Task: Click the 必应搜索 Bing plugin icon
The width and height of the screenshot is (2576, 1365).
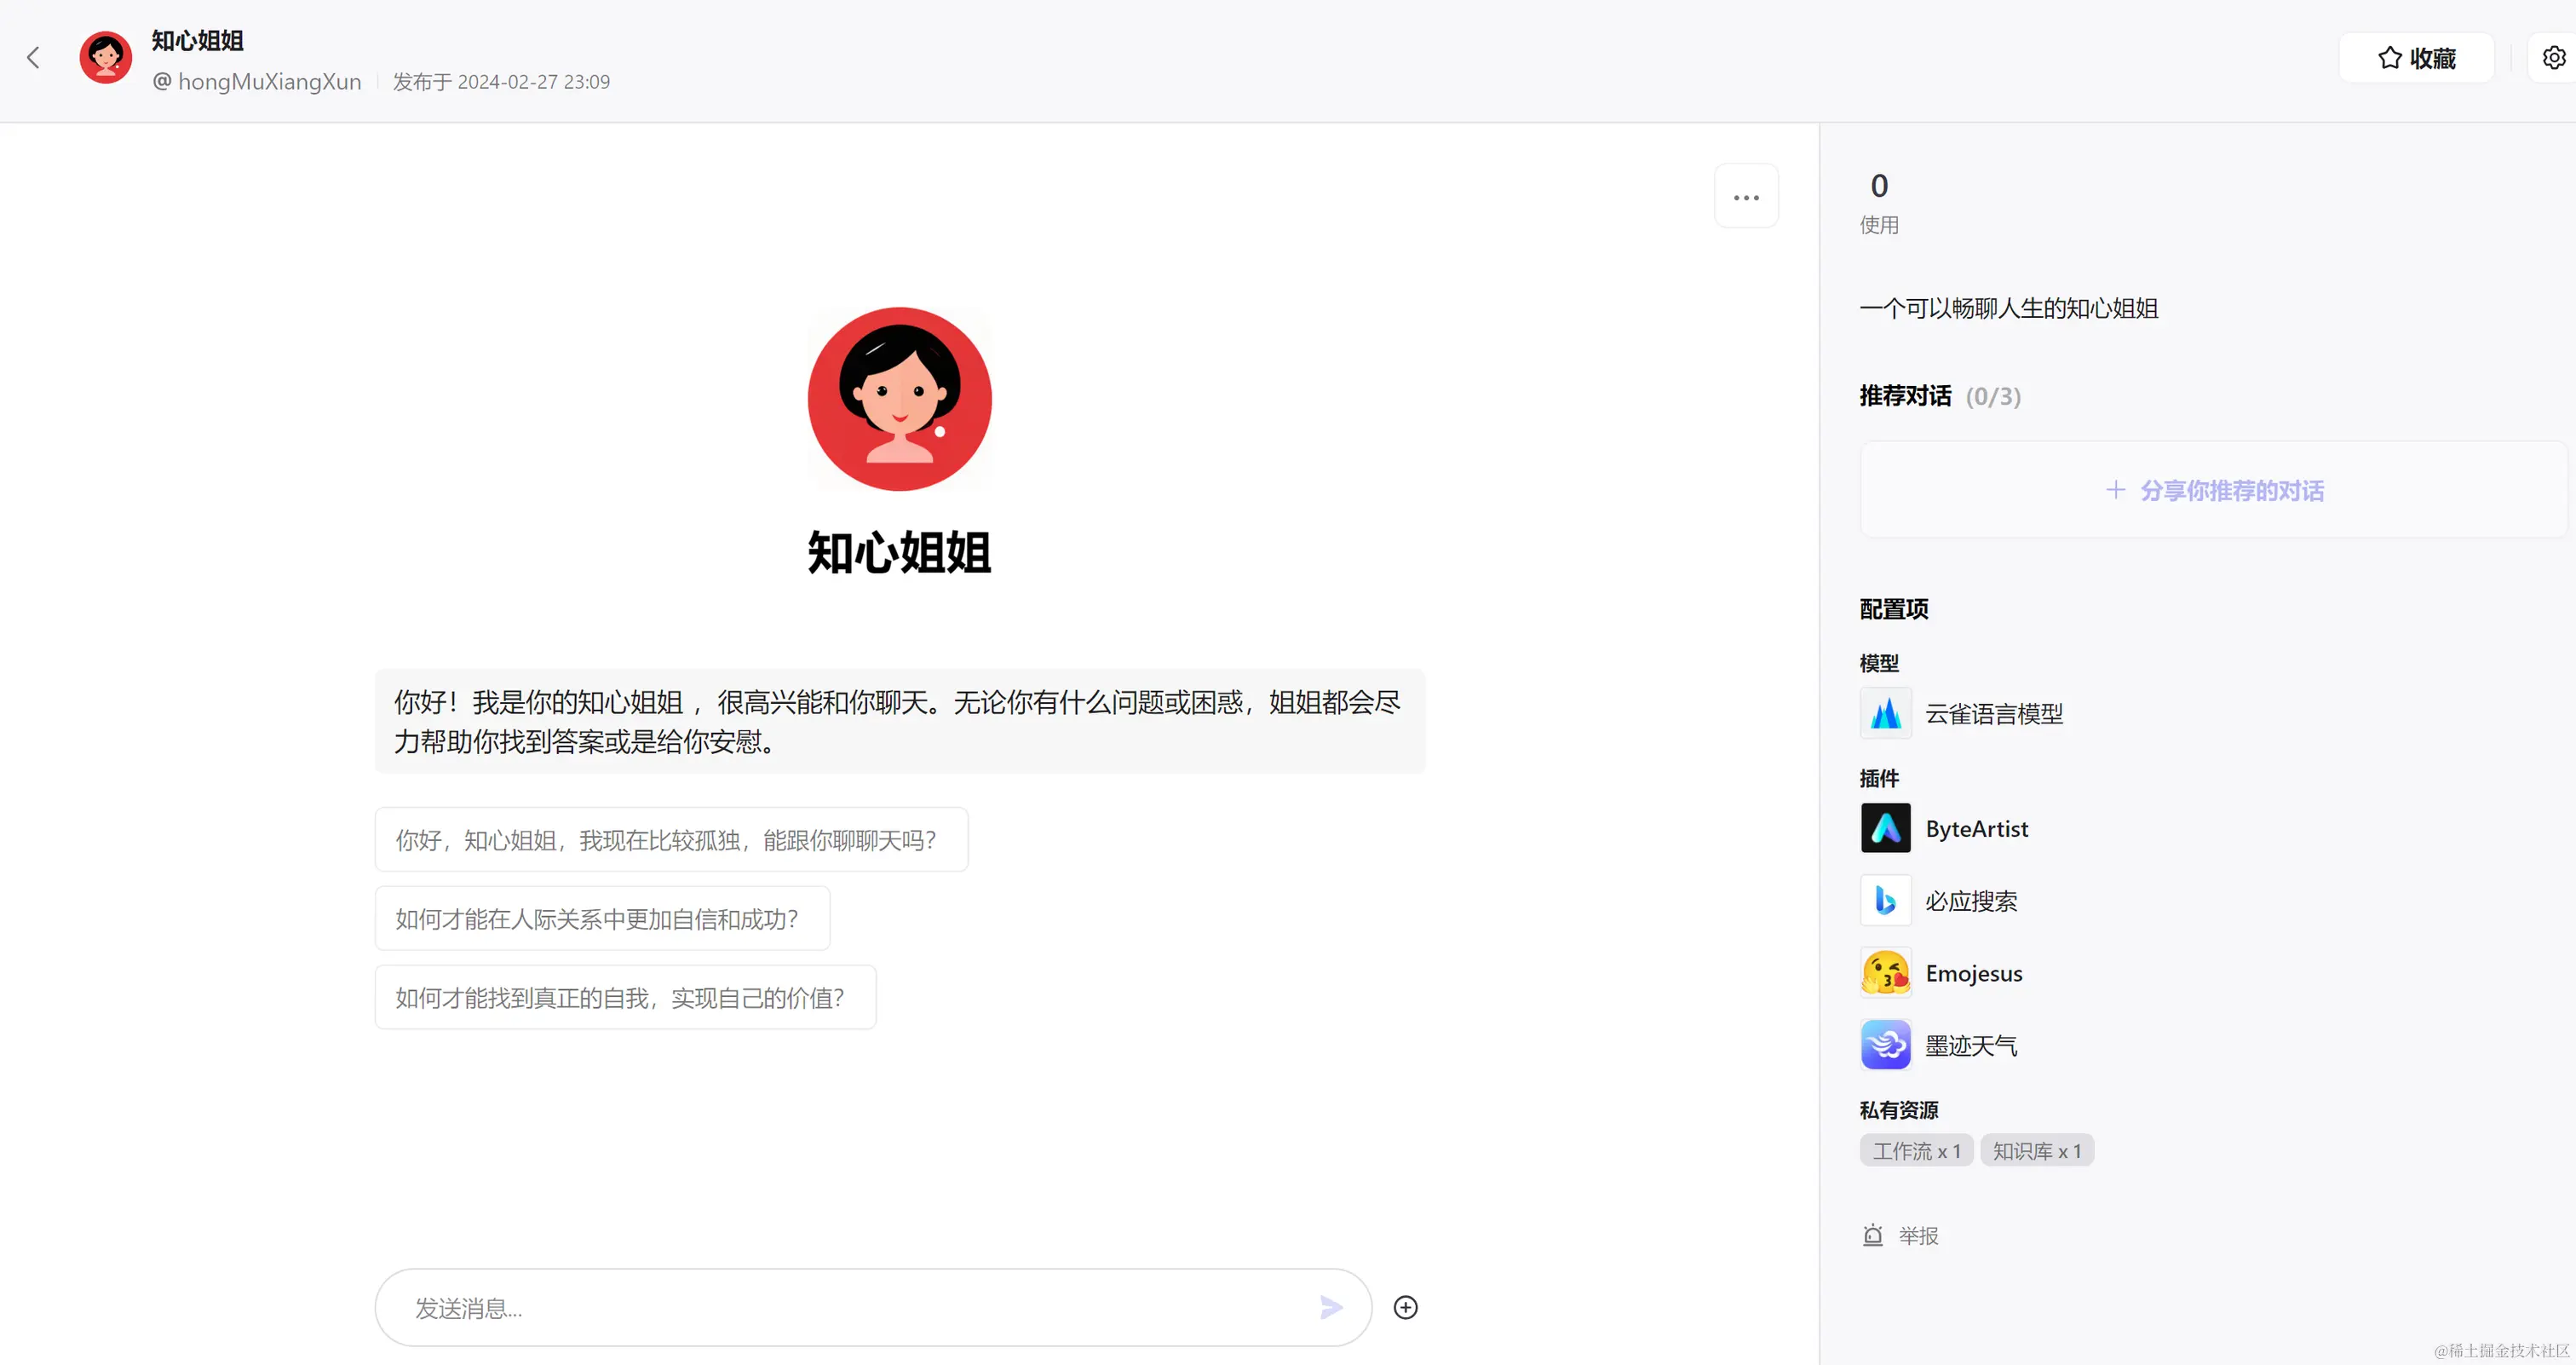Action: (x=1885, y=900)
